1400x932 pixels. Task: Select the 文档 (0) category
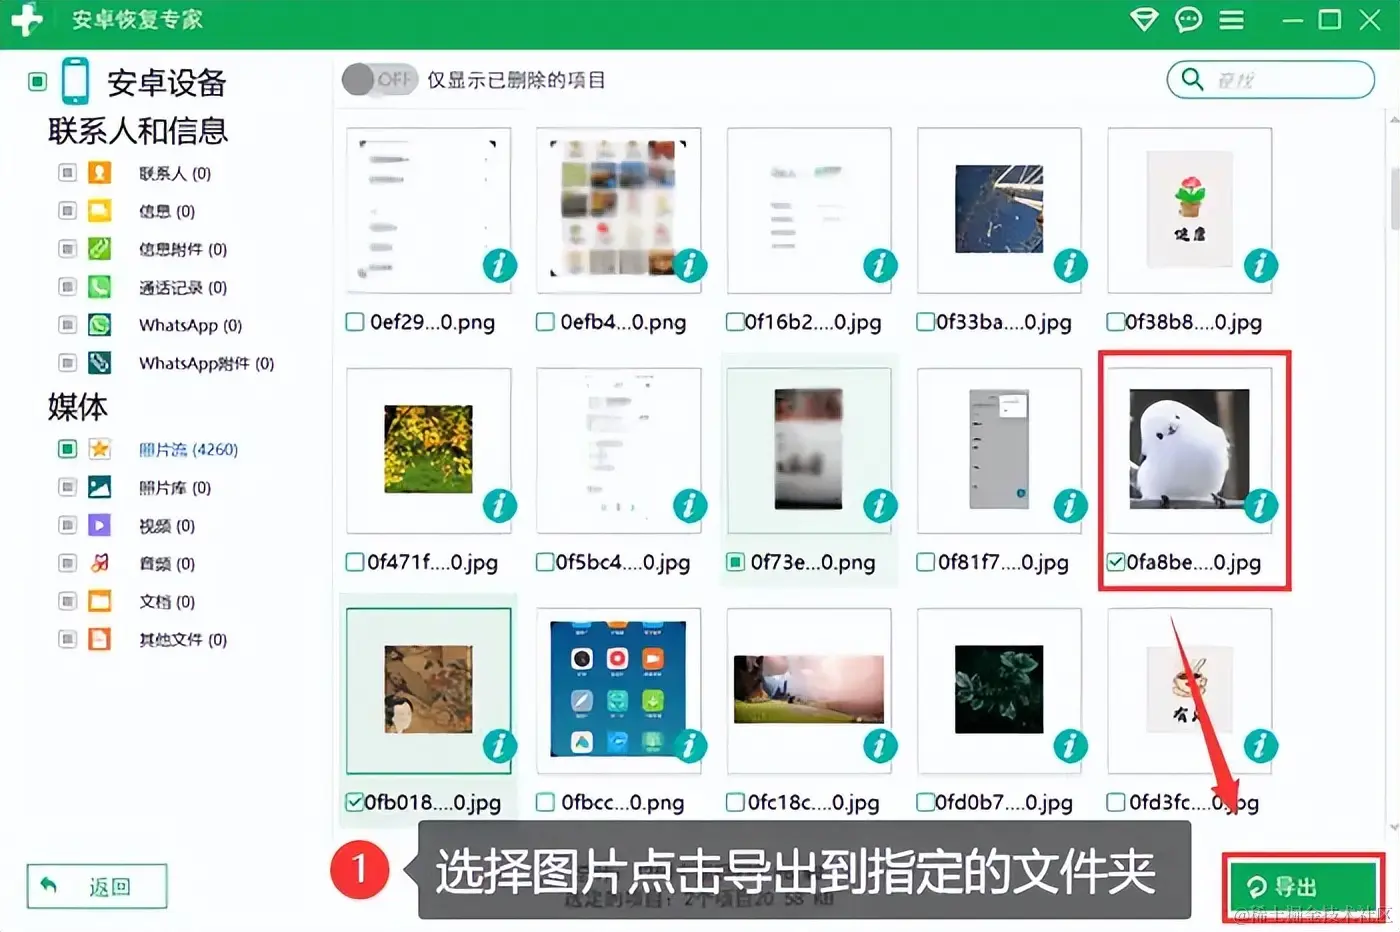[x=167, y=602]
